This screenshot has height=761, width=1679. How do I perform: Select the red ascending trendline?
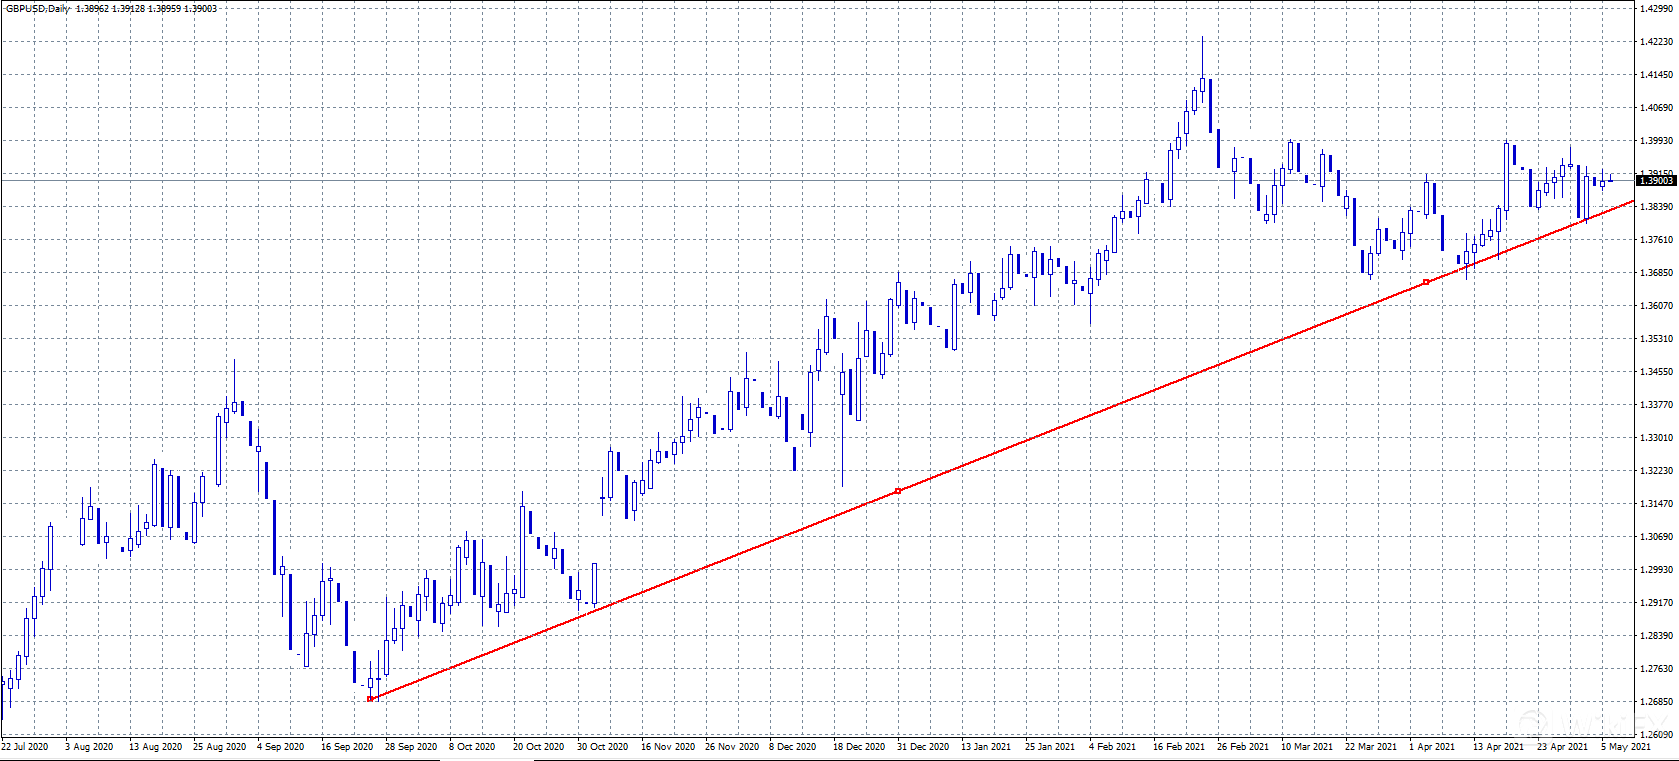(1150, 391)
